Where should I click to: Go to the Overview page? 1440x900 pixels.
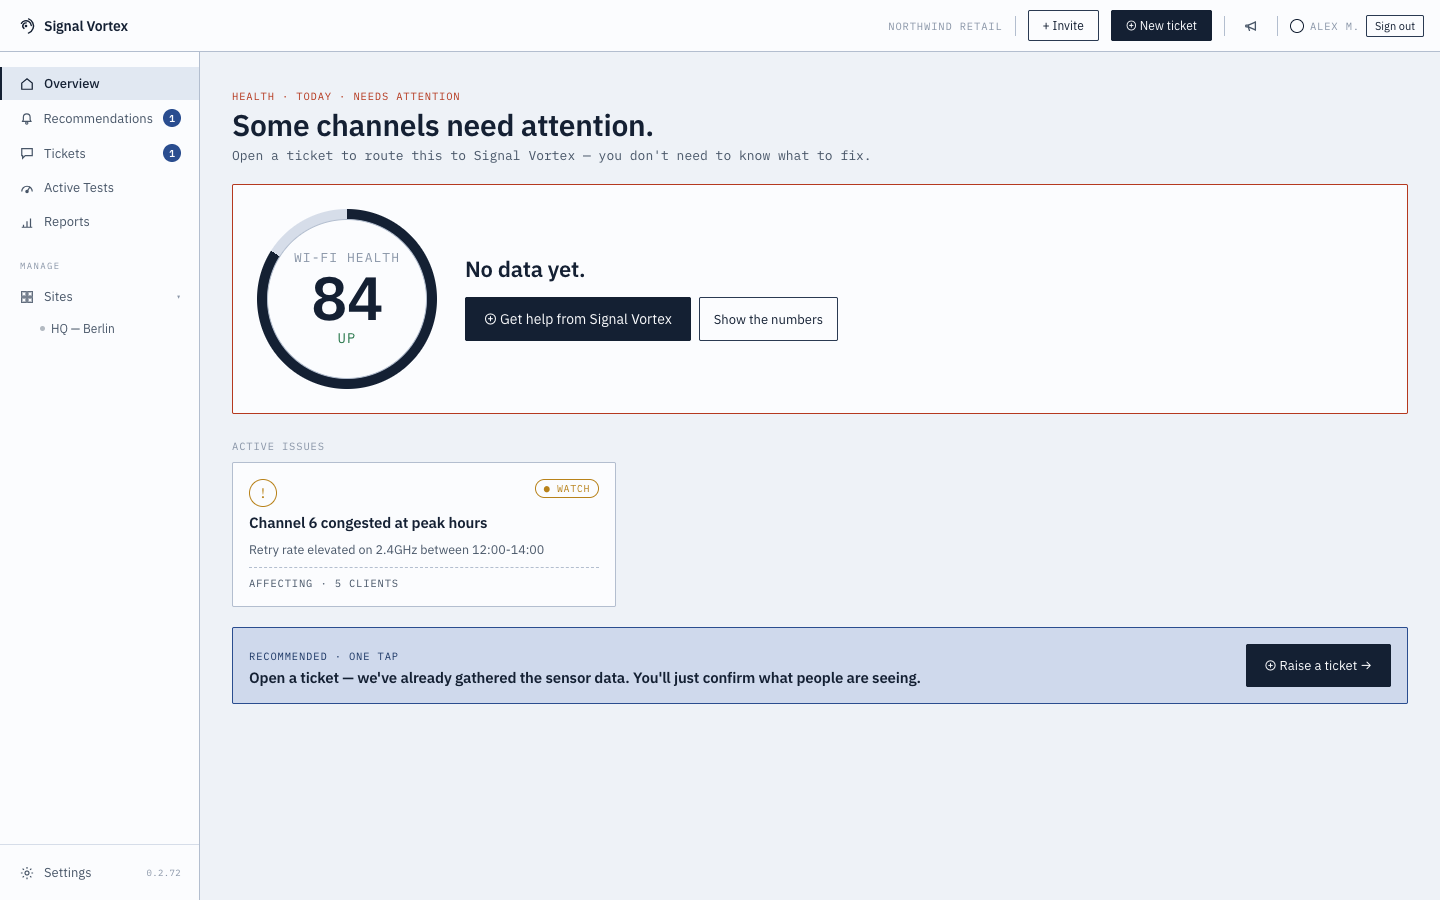coord(100,84)
